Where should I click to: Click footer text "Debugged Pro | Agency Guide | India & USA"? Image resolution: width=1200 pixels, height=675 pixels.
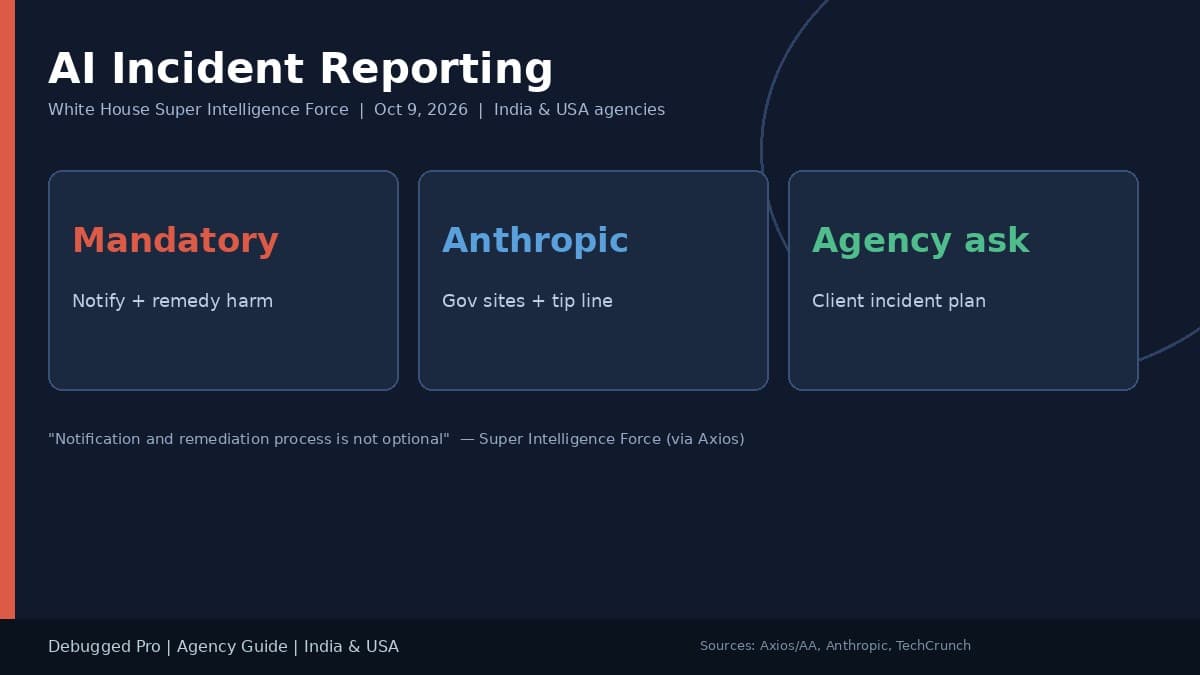click(x=223, y=647)
